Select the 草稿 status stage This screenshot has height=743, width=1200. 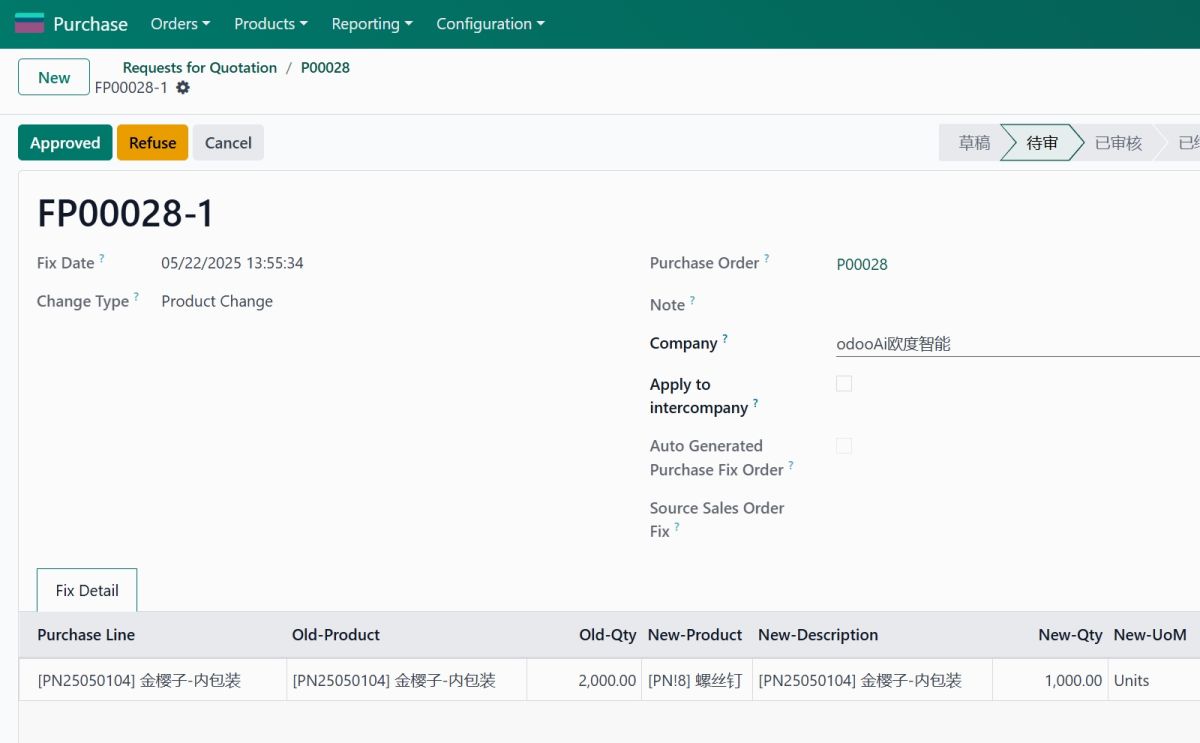pyautogui.click(x=973, y=143)
